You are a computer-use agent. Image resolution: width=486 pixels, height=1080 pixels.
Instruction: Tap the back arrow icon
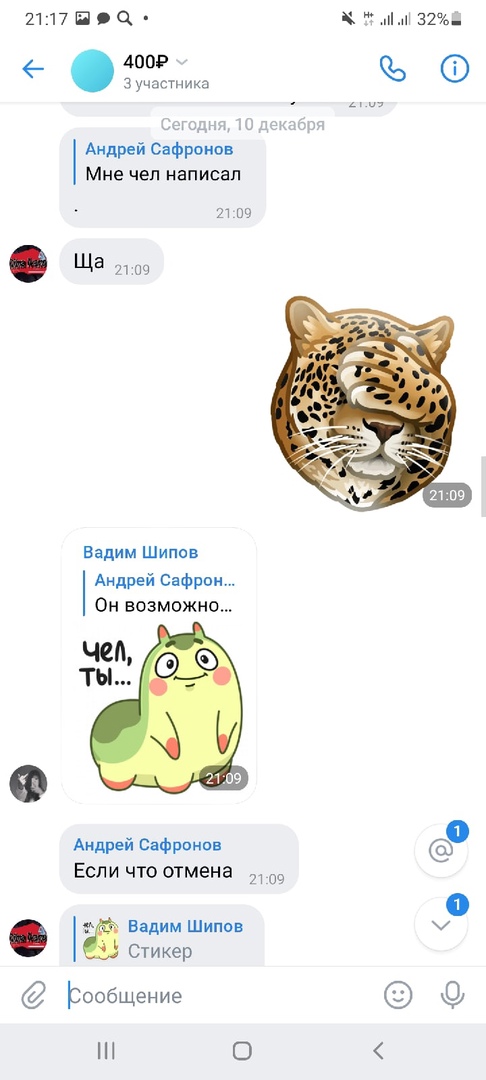pyautogui.click(x=32, y=69)
